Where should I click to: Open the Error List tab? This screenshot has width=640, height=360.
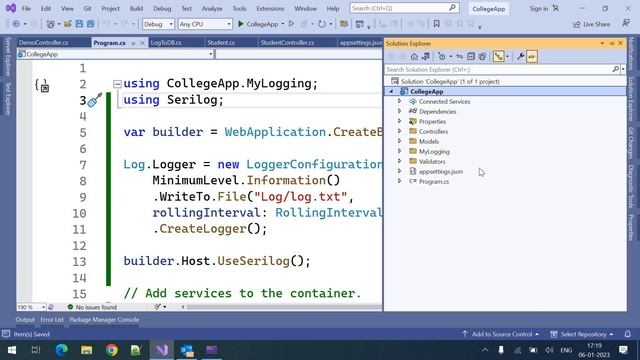pos(52,320)
